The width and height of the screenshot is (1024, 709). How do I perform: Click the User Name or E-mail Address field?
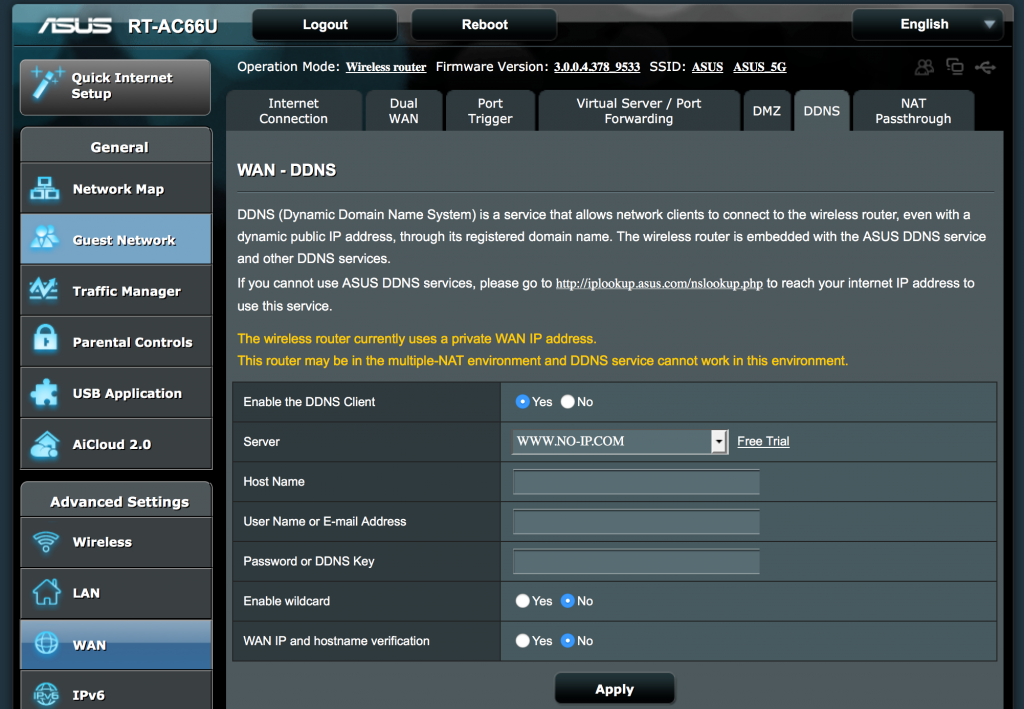tap(636, 522)
